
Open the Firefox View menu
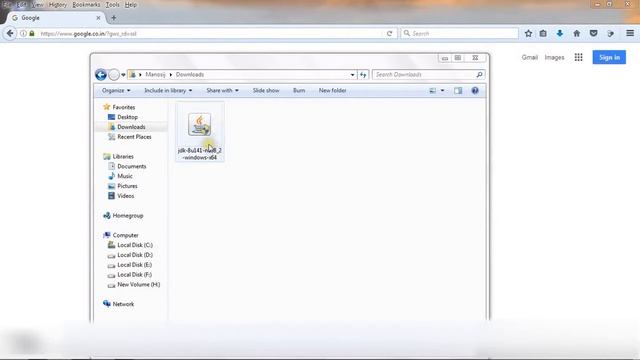38,5
